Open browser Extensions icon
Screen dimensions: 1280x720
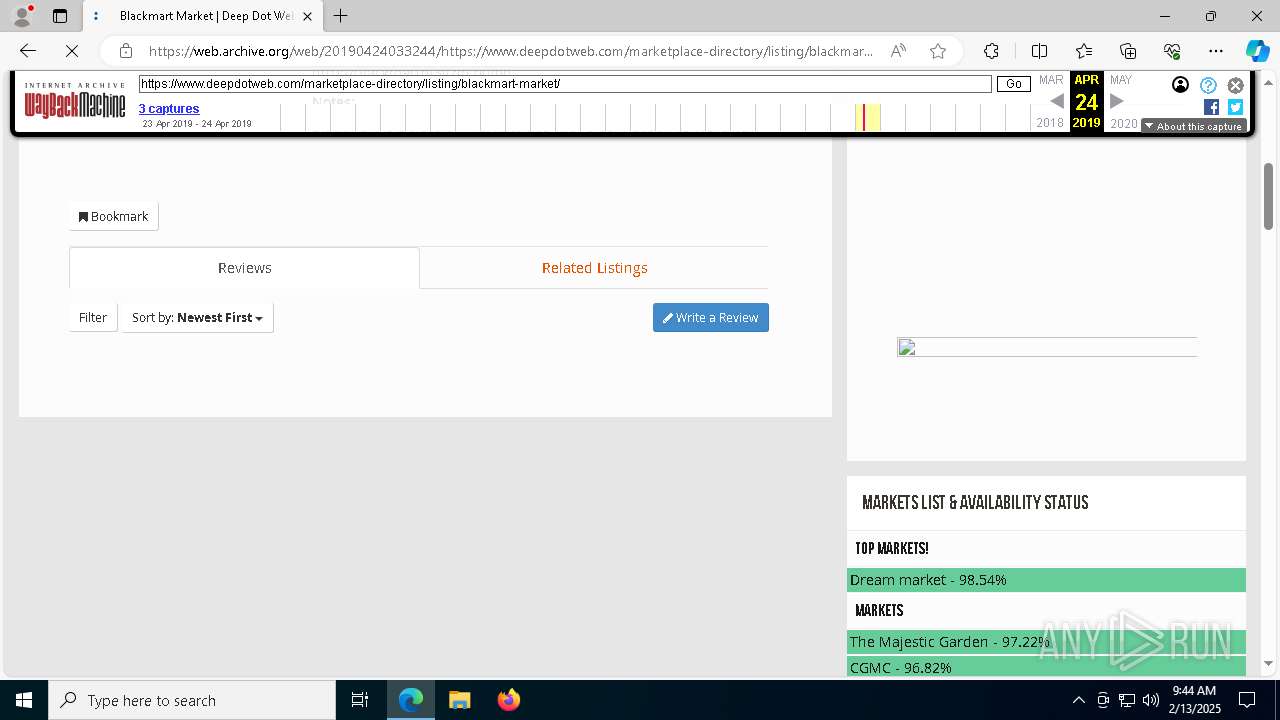pos(991,51)
